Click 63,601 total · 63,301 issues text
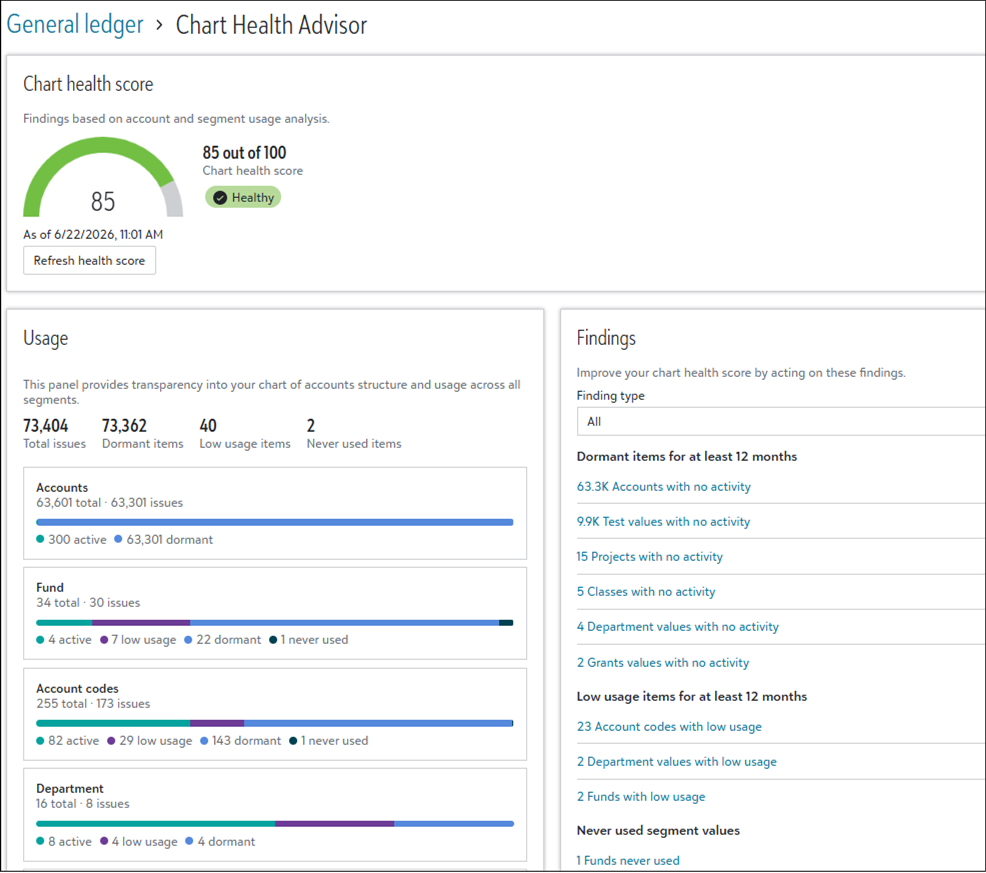This screenshot has width=986, height=873. [x=109, y=503]
